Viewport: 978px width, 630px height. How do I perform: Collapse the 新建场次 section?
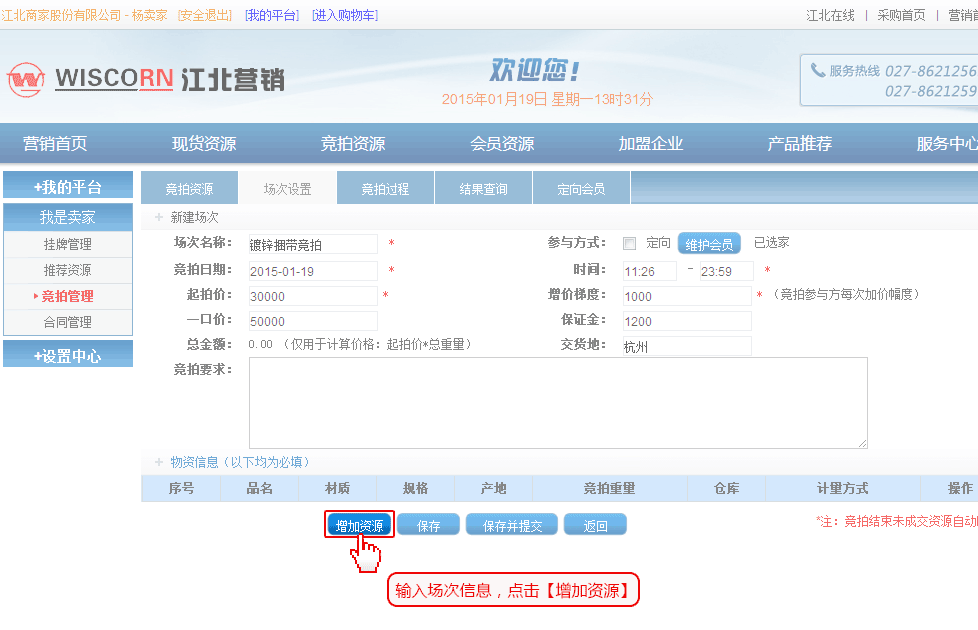158,217
